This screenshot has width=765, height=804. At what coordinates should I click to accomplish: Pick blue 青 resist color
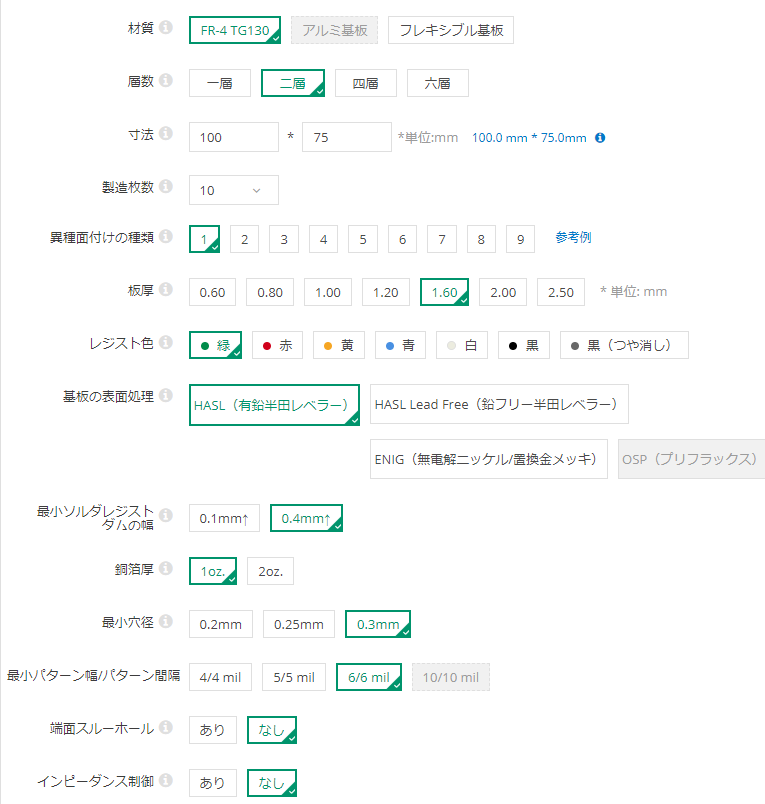[400, 345]
